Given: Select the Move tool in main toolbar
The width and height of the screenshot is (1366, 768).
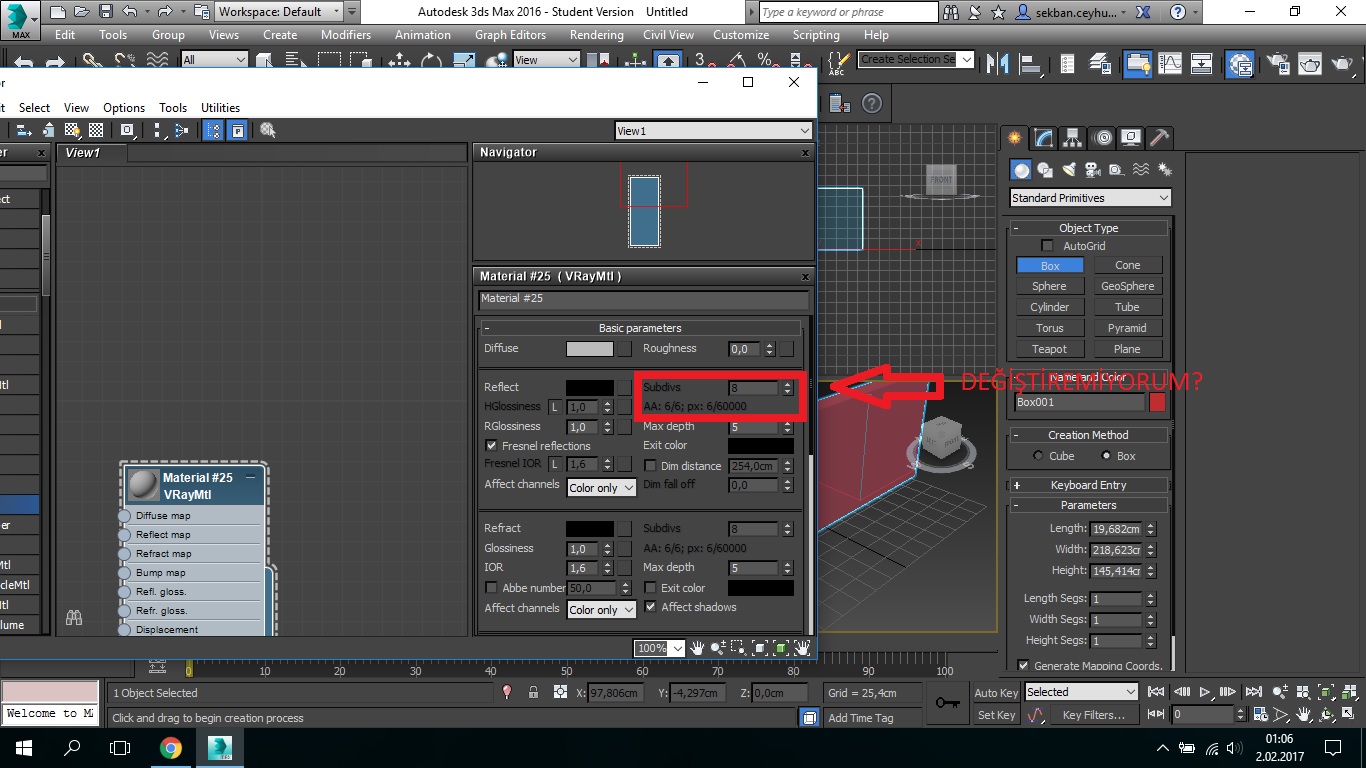Looking at the screenshot, I should click(399, 62).
